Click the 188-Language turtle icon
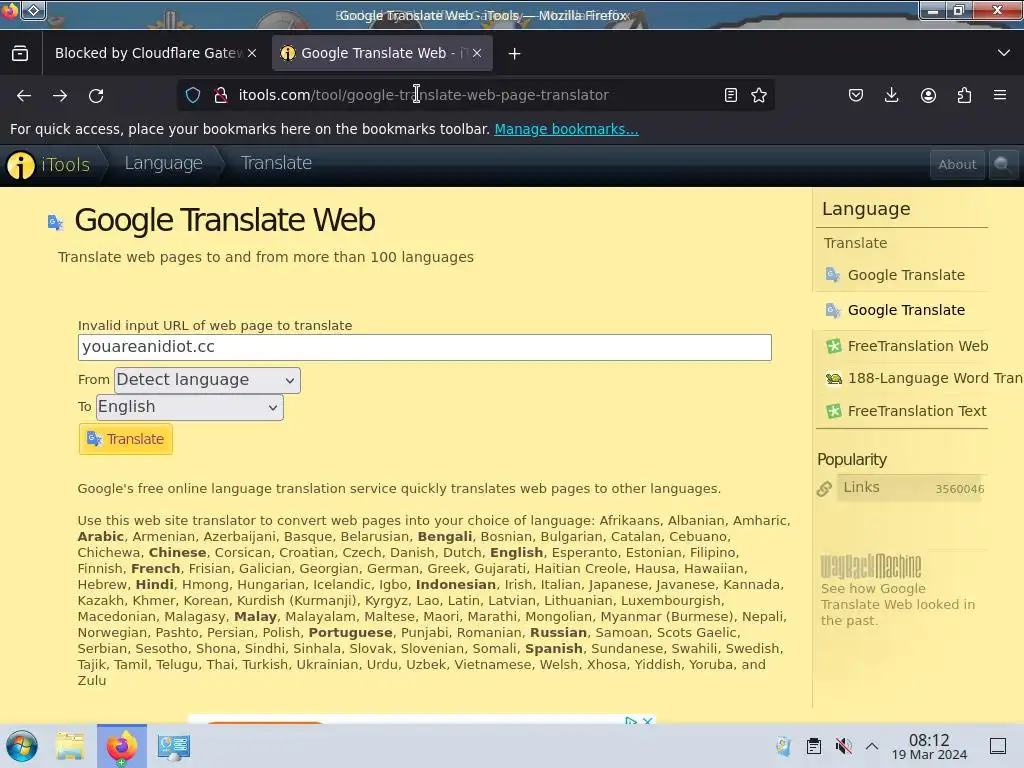The width and height of the screenshot is (1024, 768). tap(833, 379)
